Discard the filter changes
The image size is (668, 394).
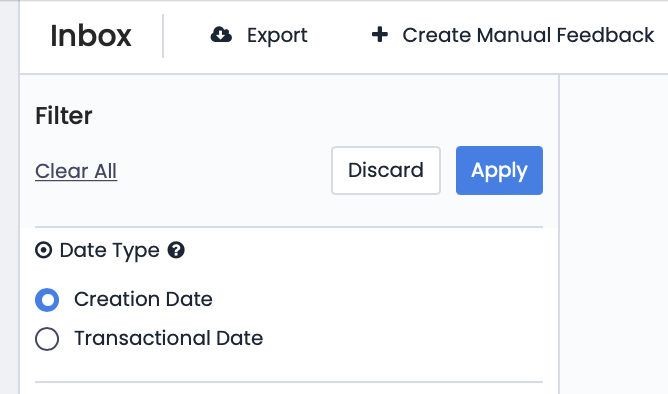(x=386, y=170)
